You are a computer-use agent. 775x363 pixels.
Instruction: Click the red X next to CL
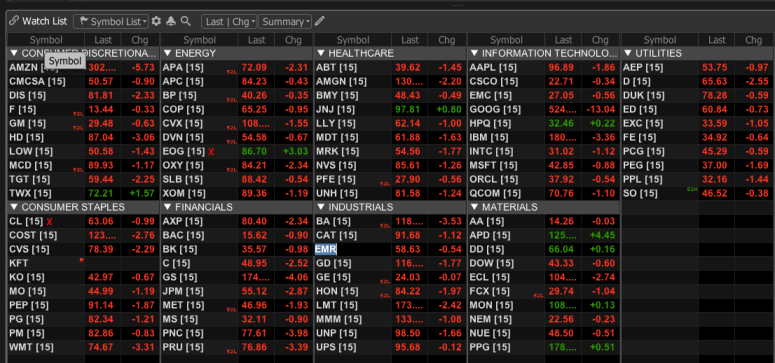click(49, 222)
